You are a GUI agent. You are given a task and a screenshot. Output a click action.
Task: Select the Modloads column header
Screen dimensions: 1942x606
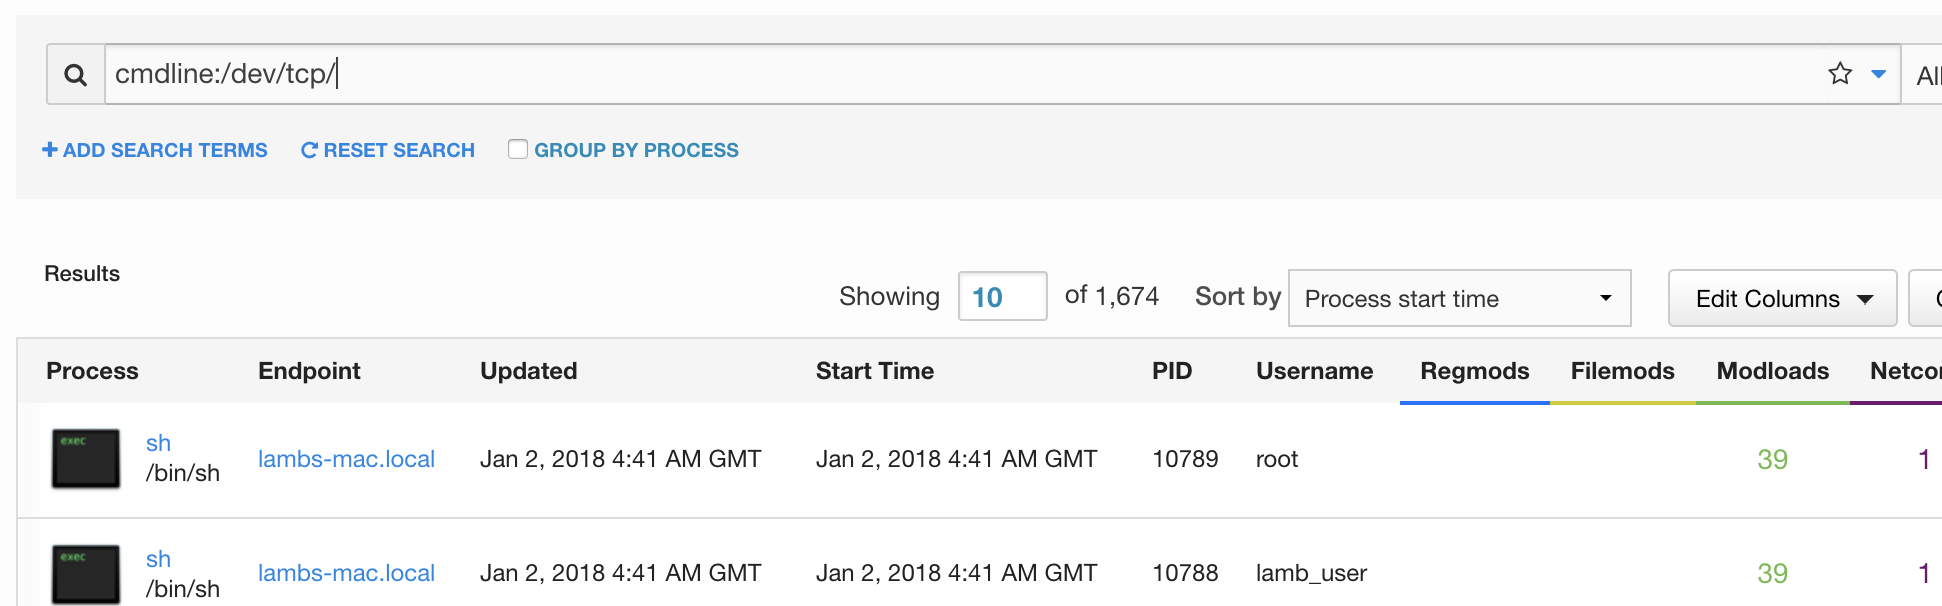(1772, 371)
